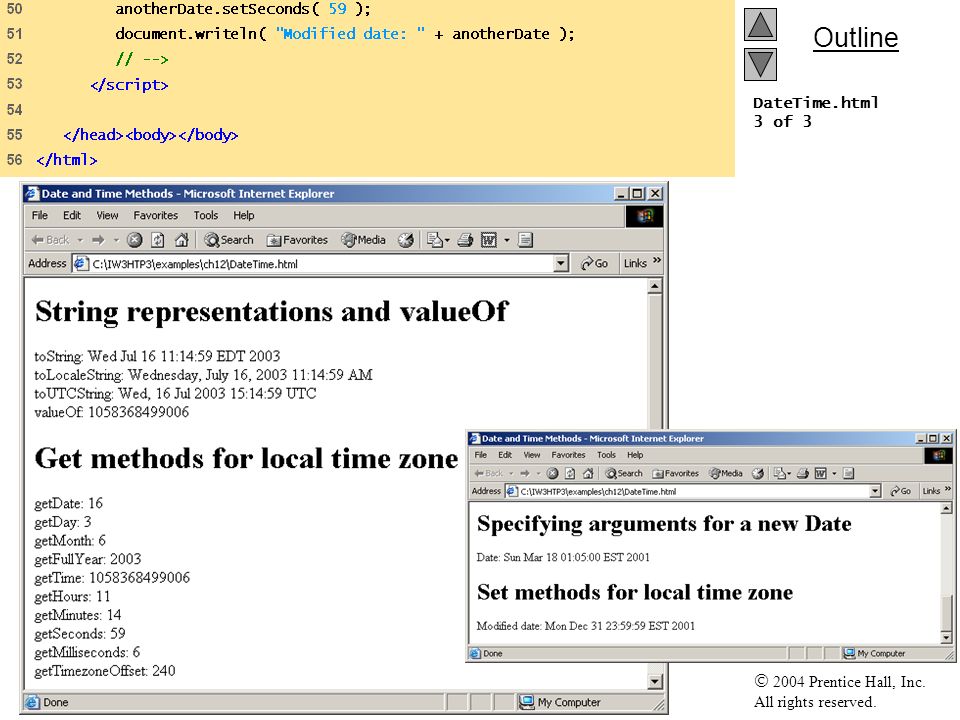Expand the Links chevron in large IE window
Viewport: 960px width, 720px height.
click(x=657, y=260)
